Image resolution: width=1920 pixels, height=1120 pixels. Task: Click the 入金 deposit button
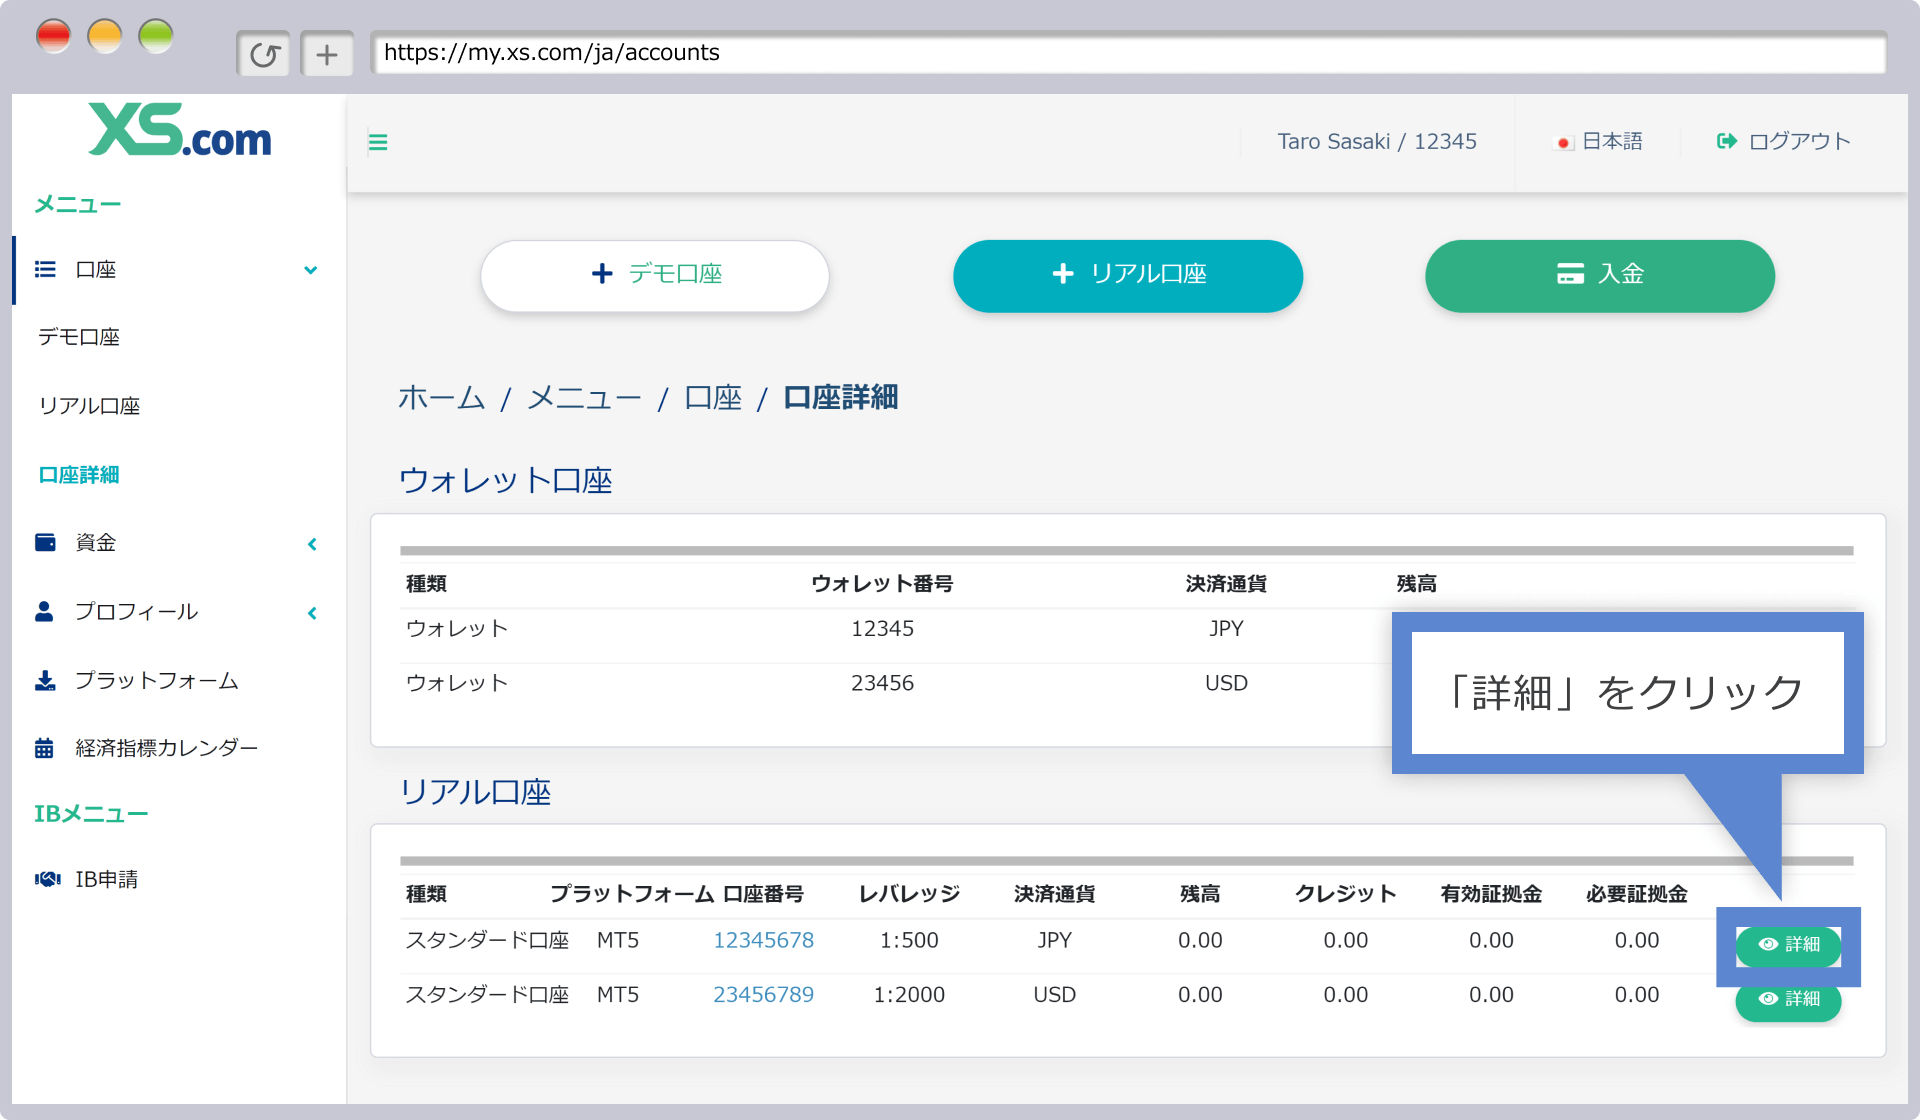[x=1600, y=275]
